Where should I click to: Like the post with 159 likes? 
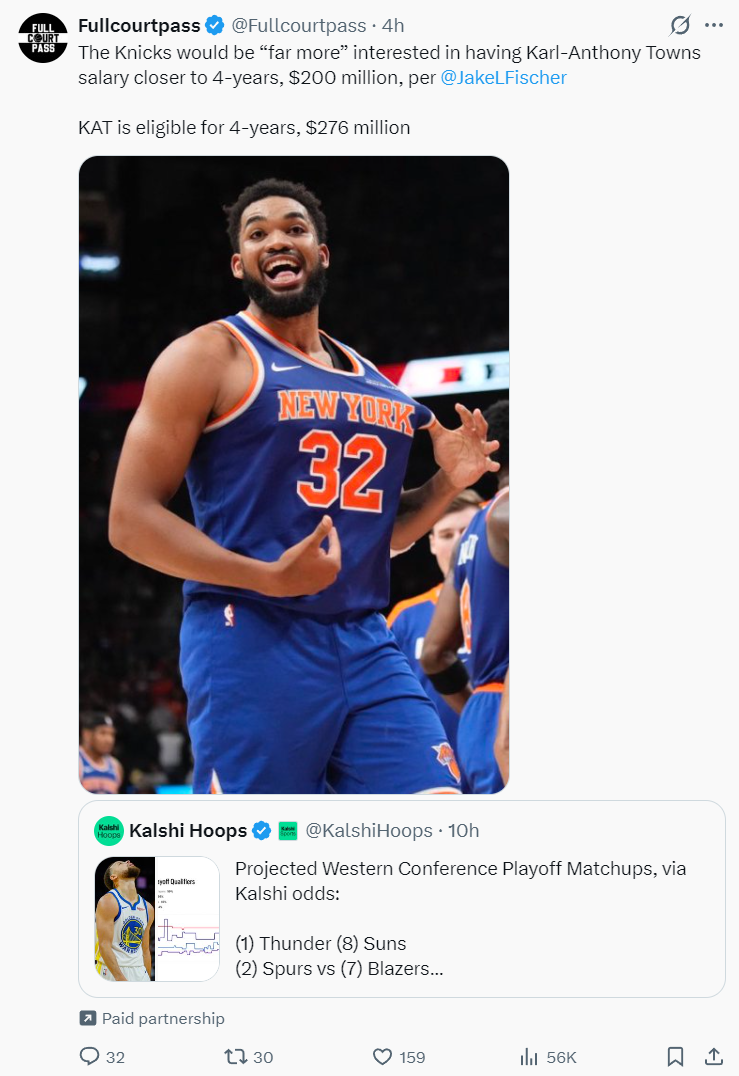[x=399, y=1057]
